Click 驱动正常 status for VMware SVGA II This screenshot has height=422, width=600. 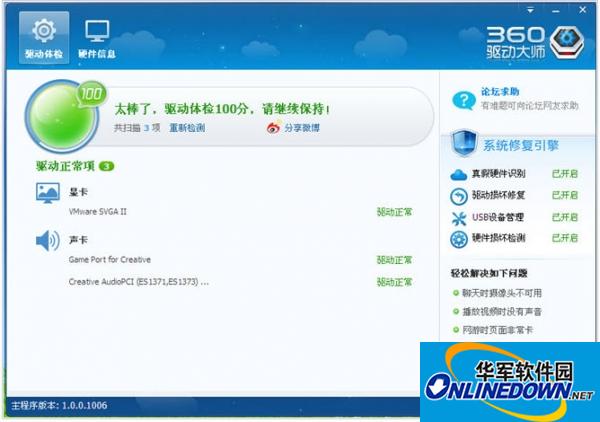click(x=395, y=212)
